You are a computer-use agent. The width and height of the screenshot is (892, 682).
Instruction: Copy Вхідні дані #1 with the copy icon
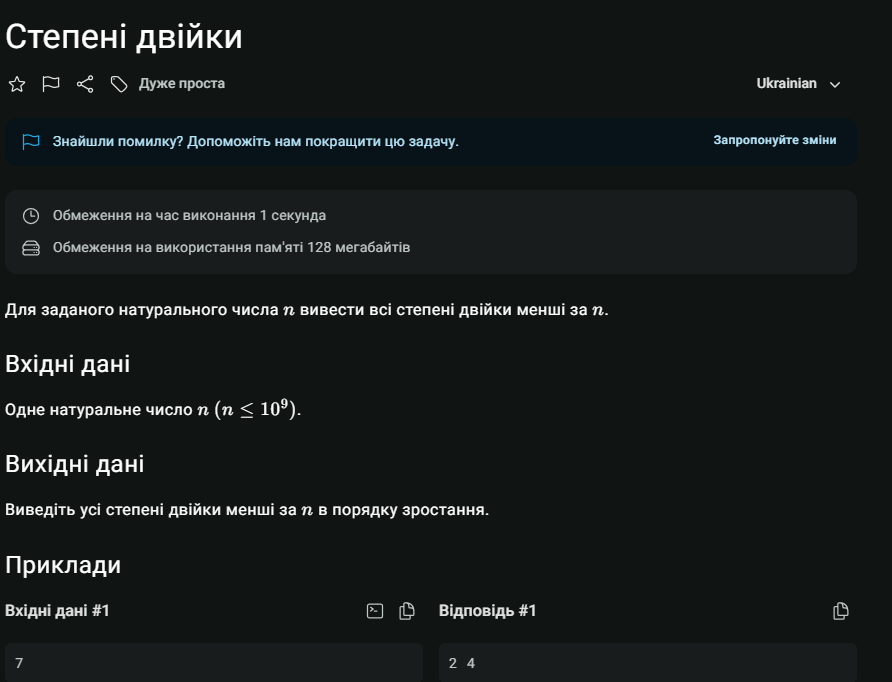tap(407, 611)
